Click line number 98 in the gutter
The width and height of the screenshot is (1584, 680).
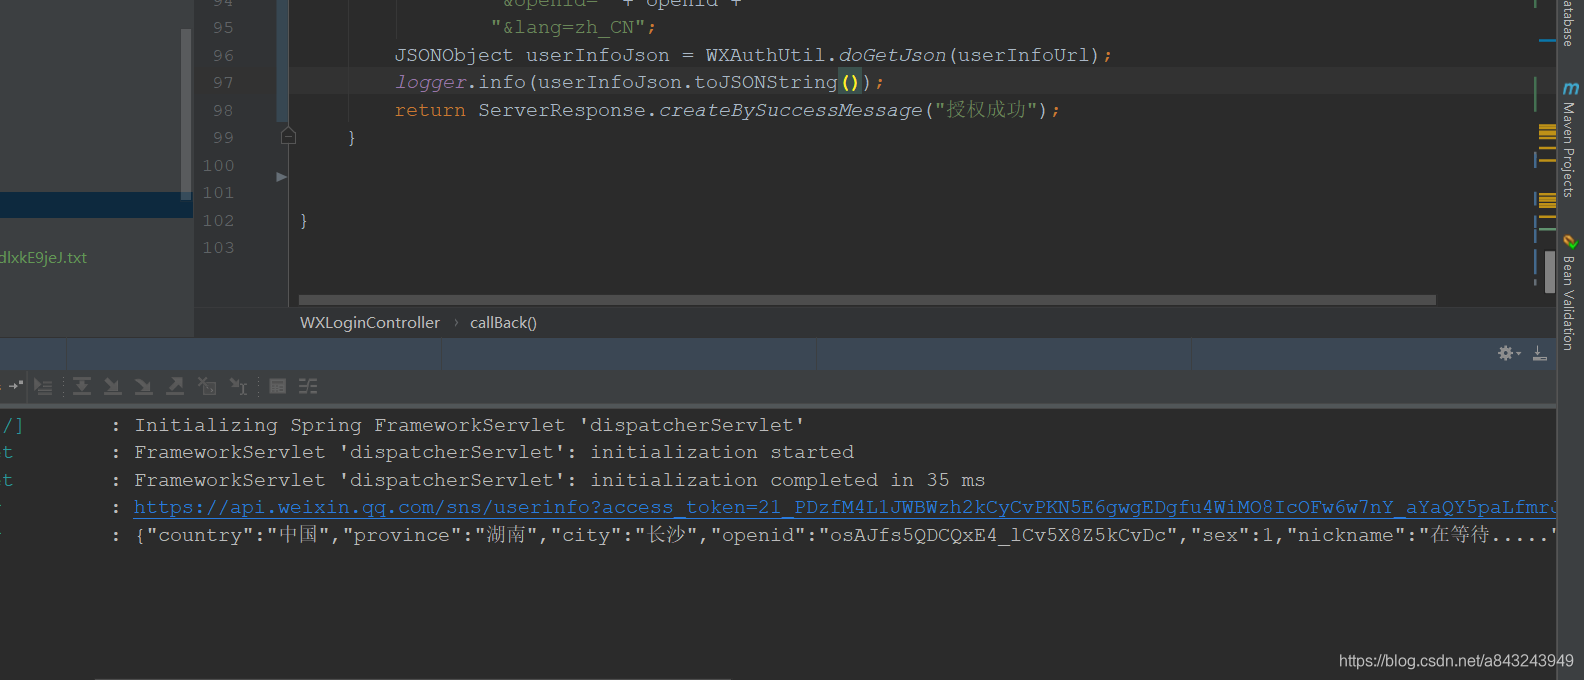coord(223,111)
